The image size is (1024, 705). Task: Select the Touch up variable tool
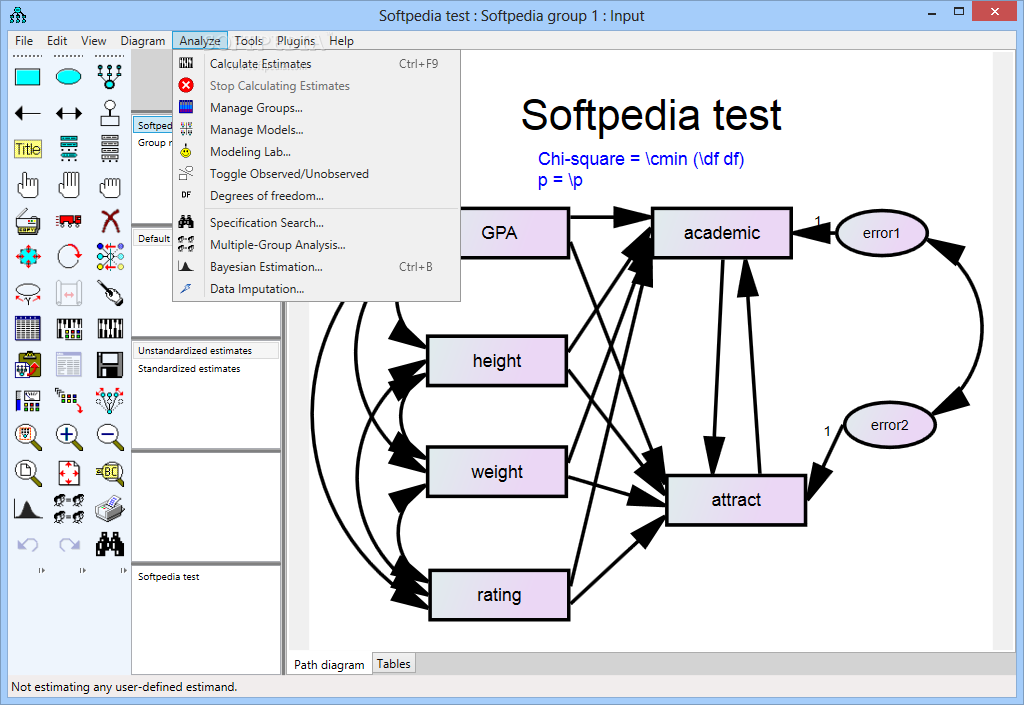(110, 293)
